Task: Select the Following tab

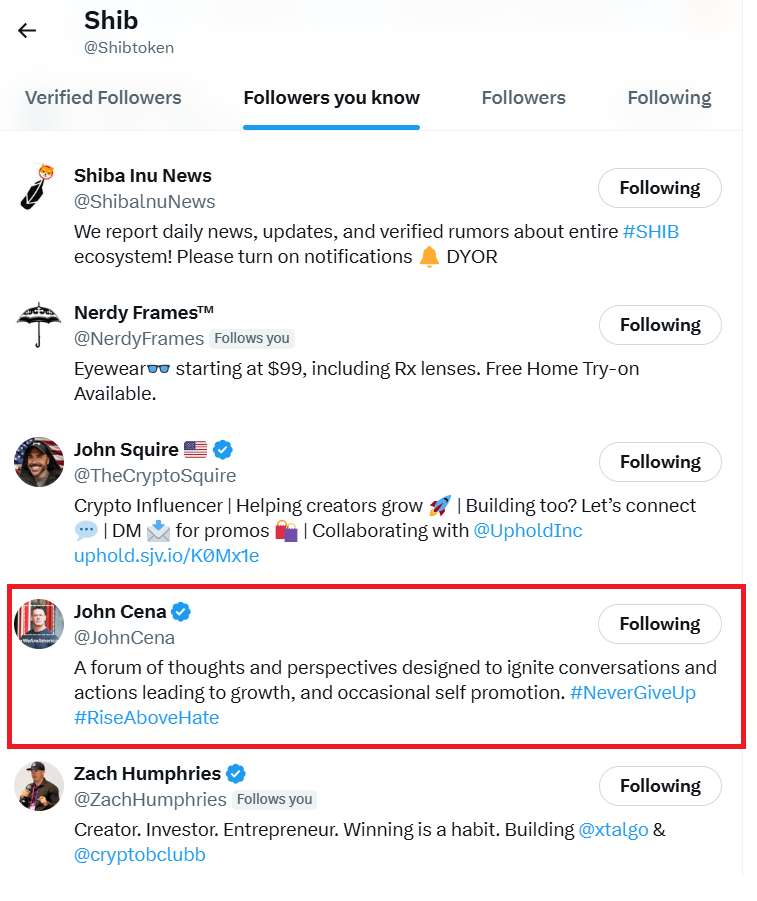Action: click(669, 98)
